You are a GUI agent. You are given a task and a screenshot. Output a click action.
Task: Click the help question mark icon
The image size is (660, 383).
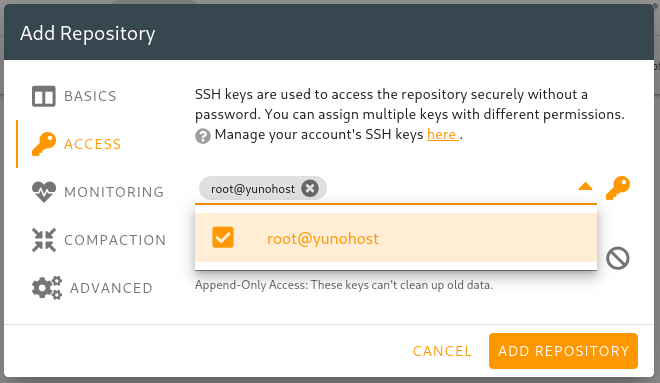click(x=202, y=136)
